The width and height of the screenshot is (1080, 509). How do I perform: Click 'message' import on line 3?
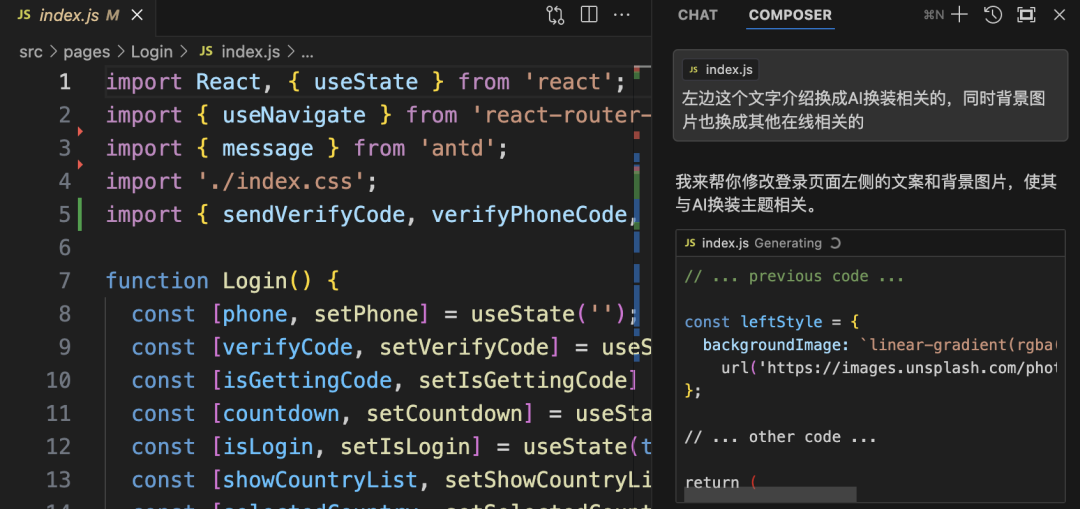tap(268, 149)
